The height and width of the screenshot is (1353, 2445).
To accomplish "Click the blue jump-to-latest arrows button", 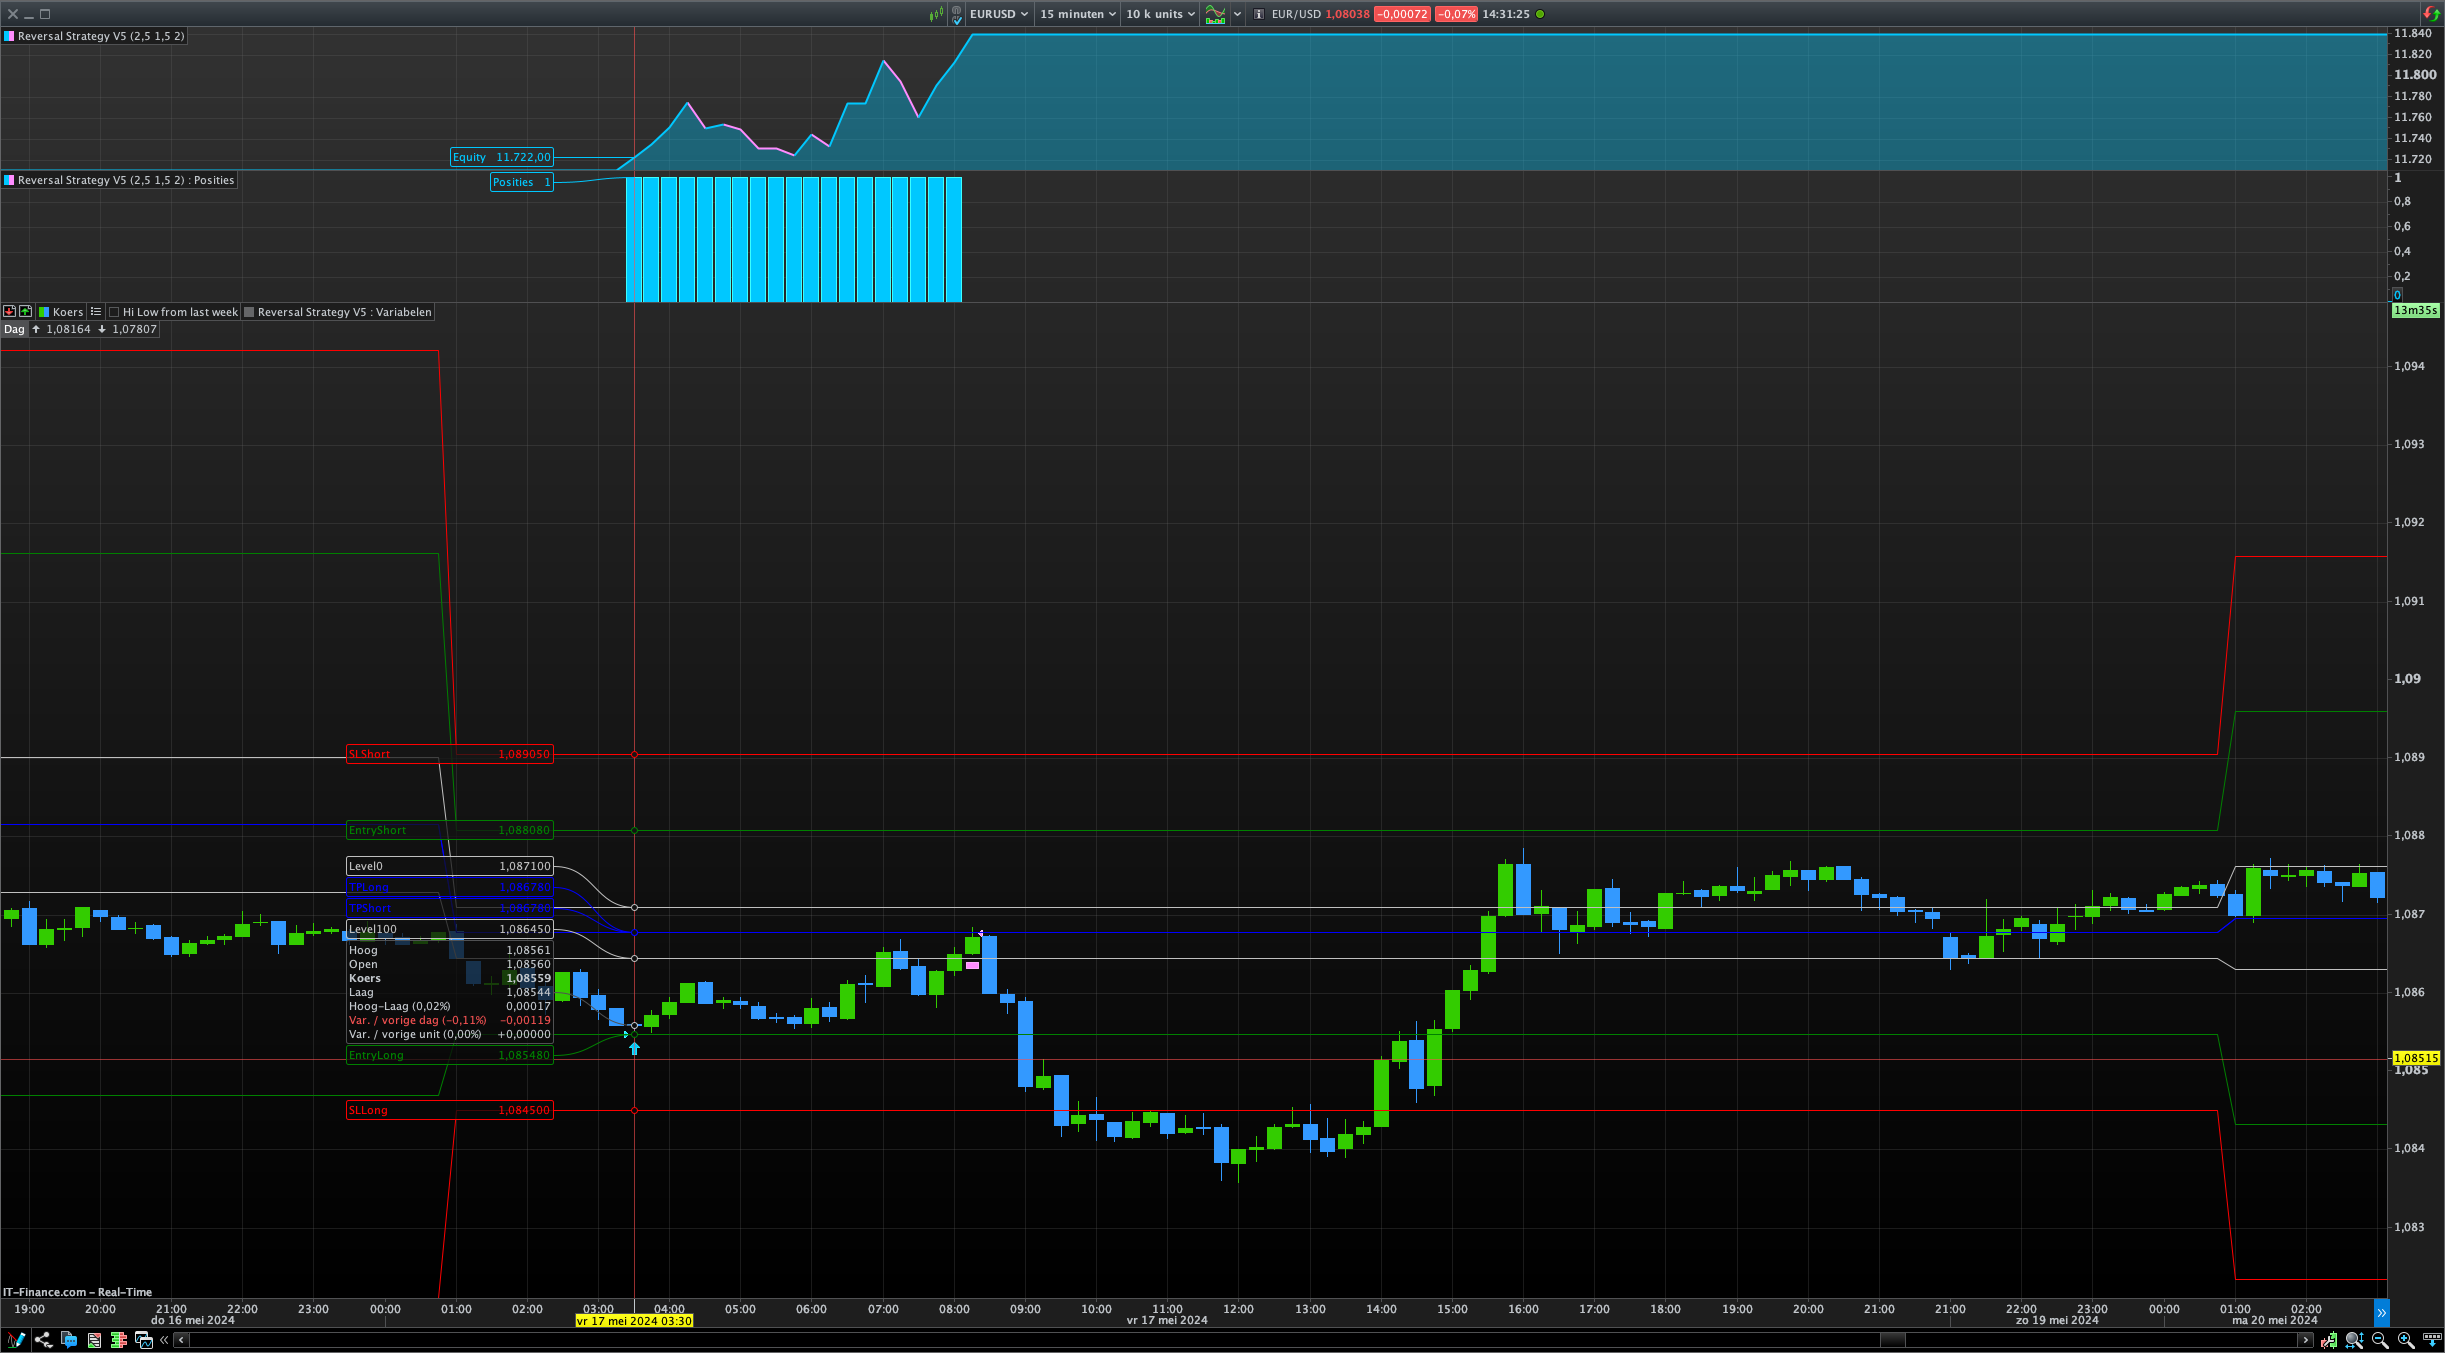I will (x=2381, y=1312).
